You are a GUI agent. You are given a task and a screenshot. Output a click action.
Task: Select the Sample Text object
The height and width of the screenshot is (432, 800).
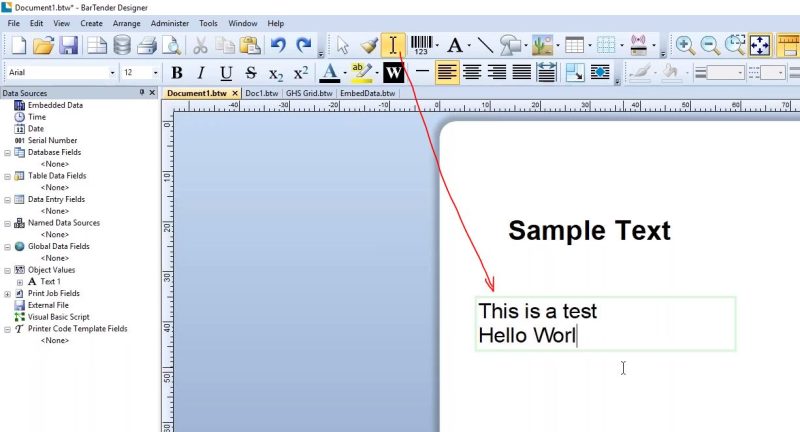coord(589,231)
